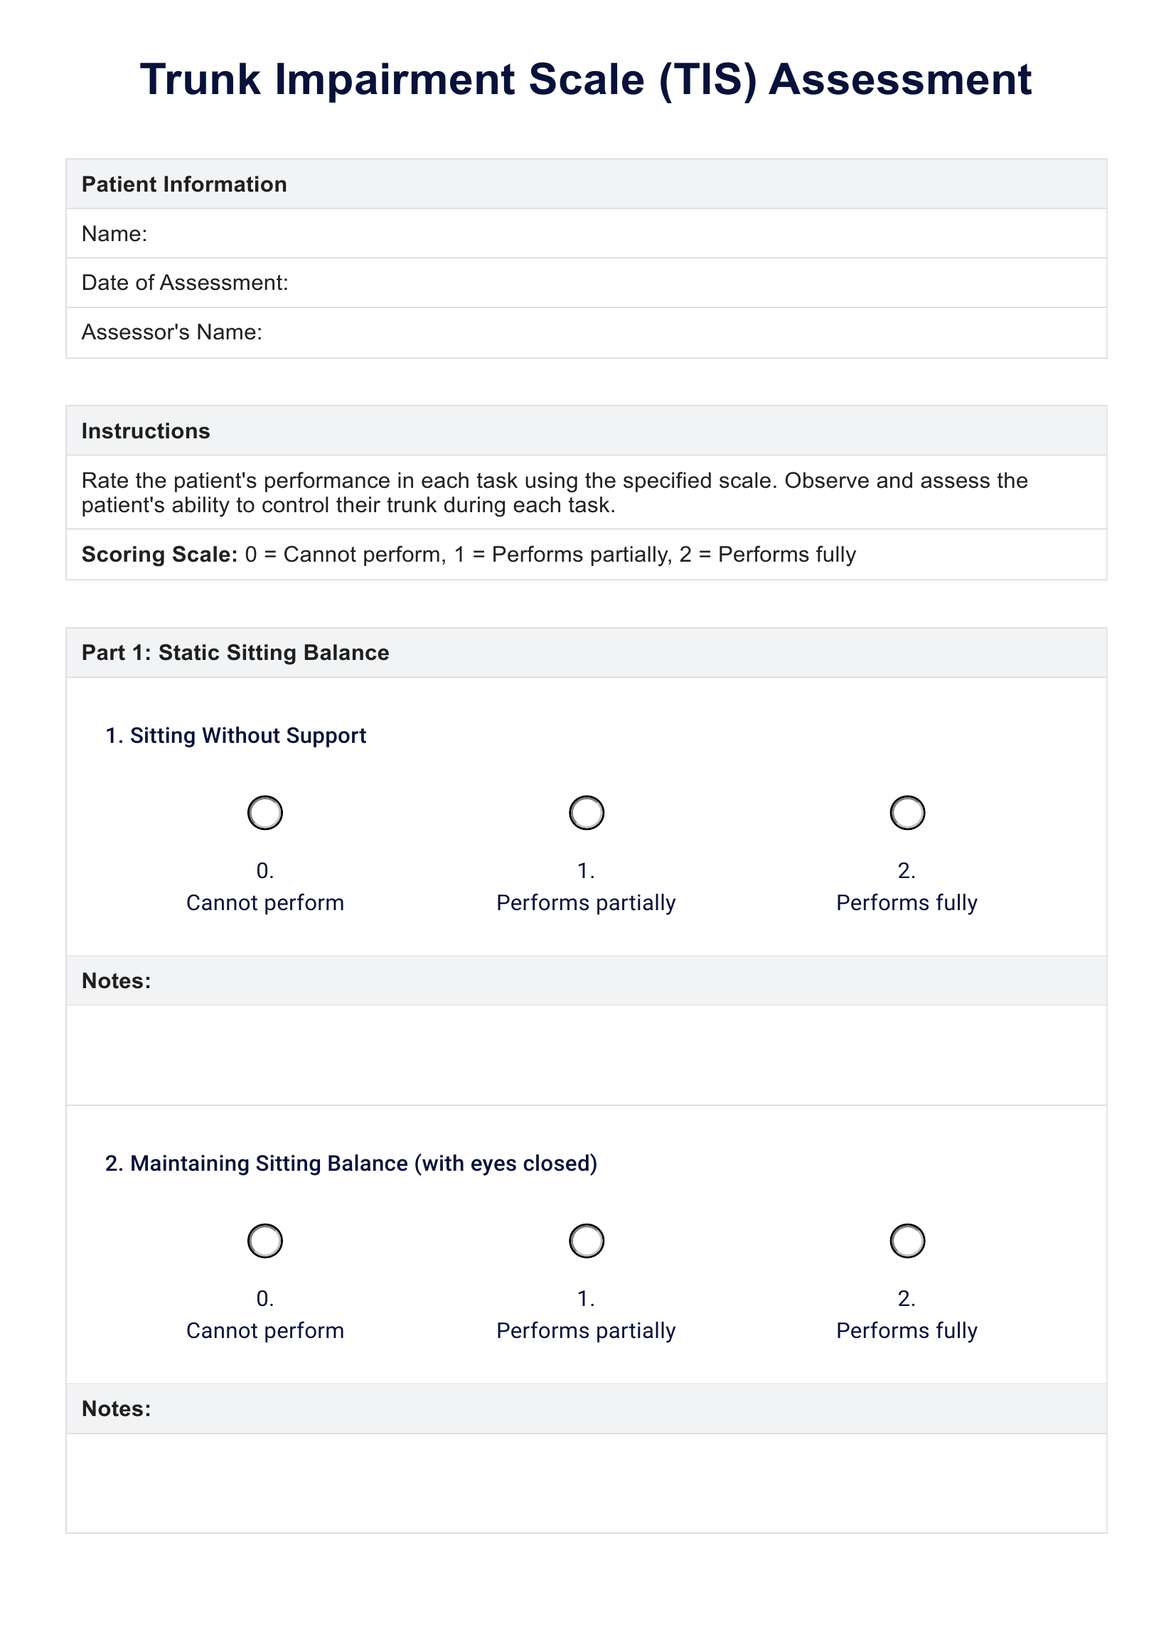This screenshot has height=1630, width=1176.
Task: Choose score 0 radio for eyes-closed sitting balance
Action: coord(265,1241)
